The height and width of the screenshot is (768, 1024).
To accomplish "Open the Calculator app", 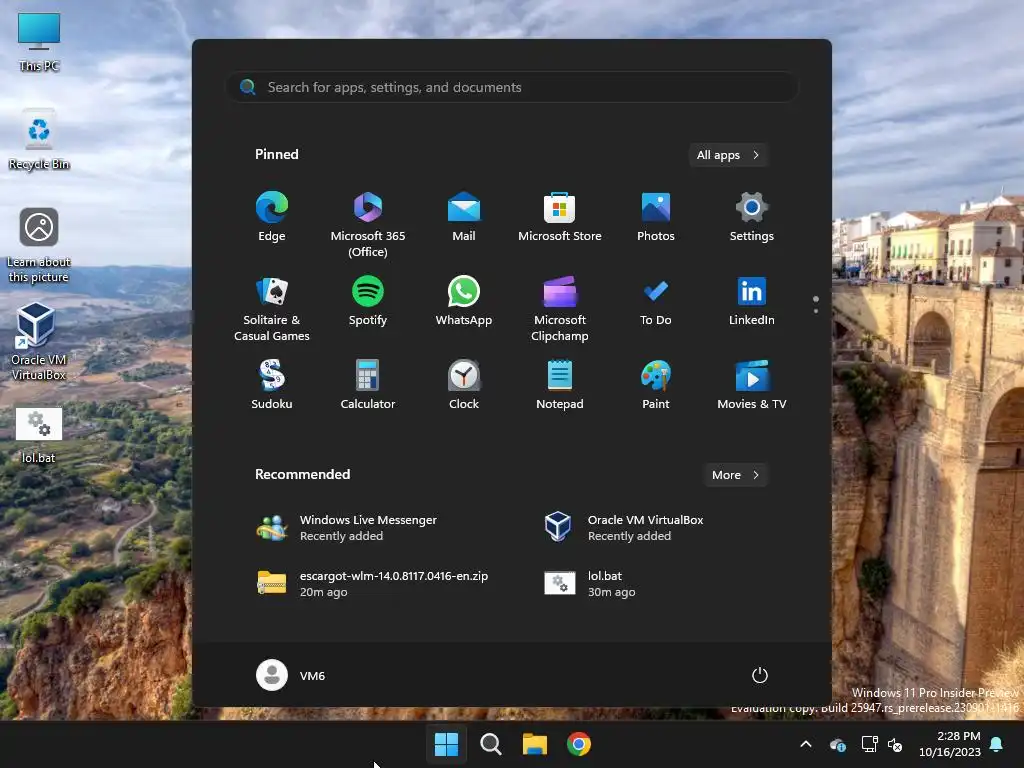I will (x=368, y=385).
